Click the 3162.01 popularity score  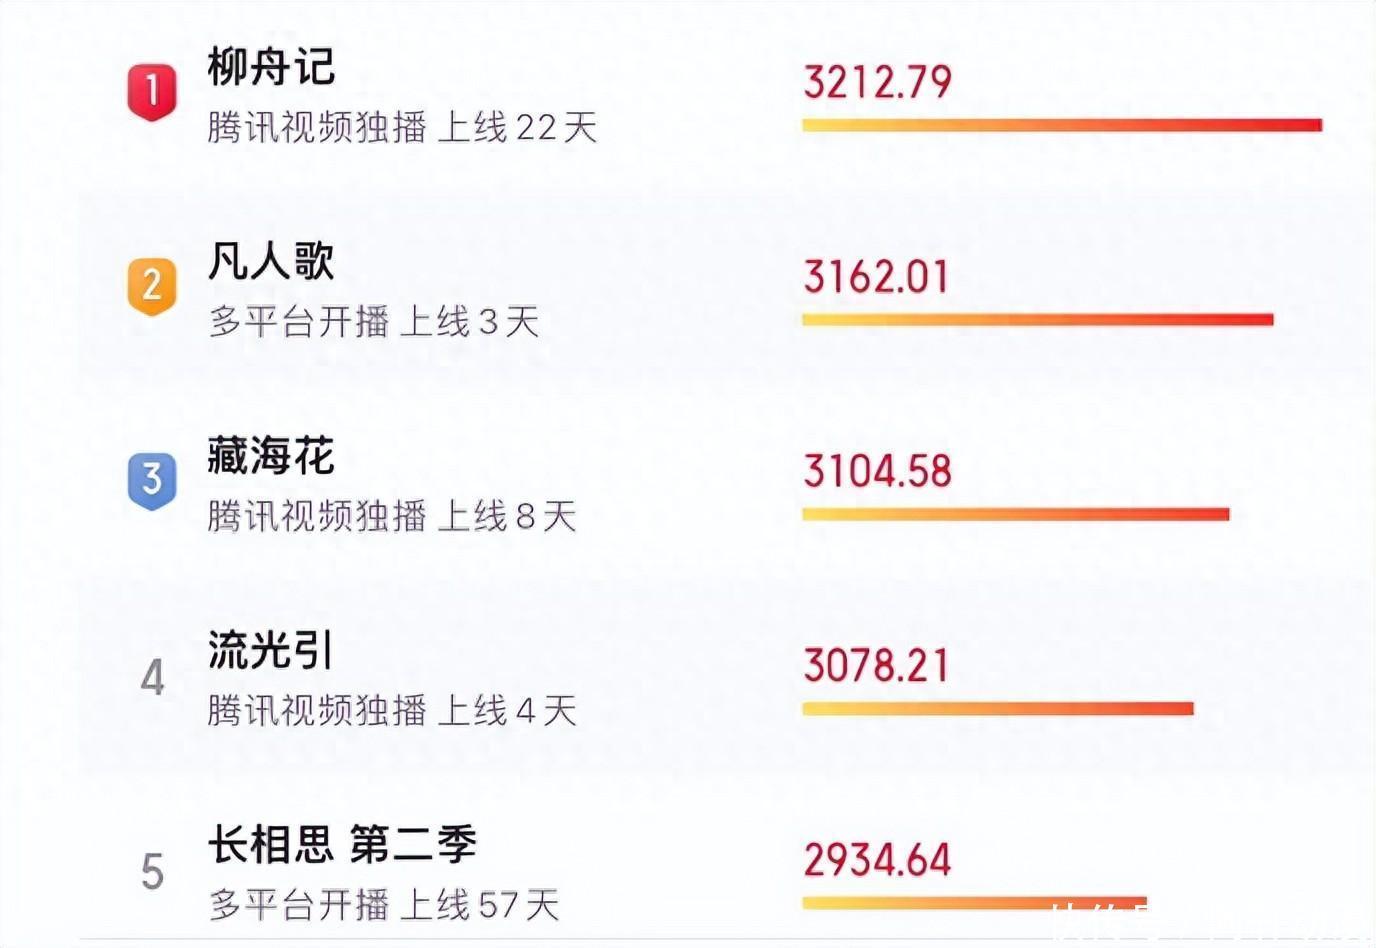point(876,277)
